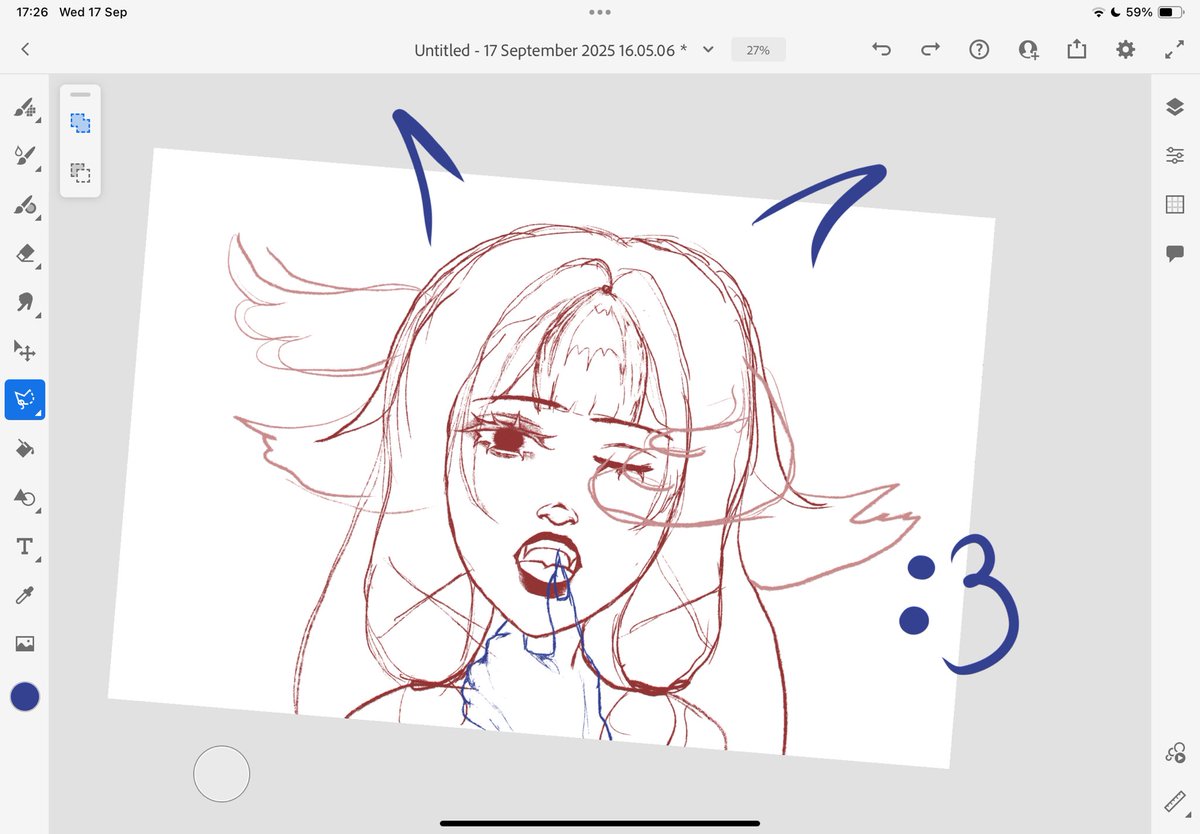This screenshot has width=1200, height=834.
Task: Open the blue color chip picker
Action: tap(25, 697)
